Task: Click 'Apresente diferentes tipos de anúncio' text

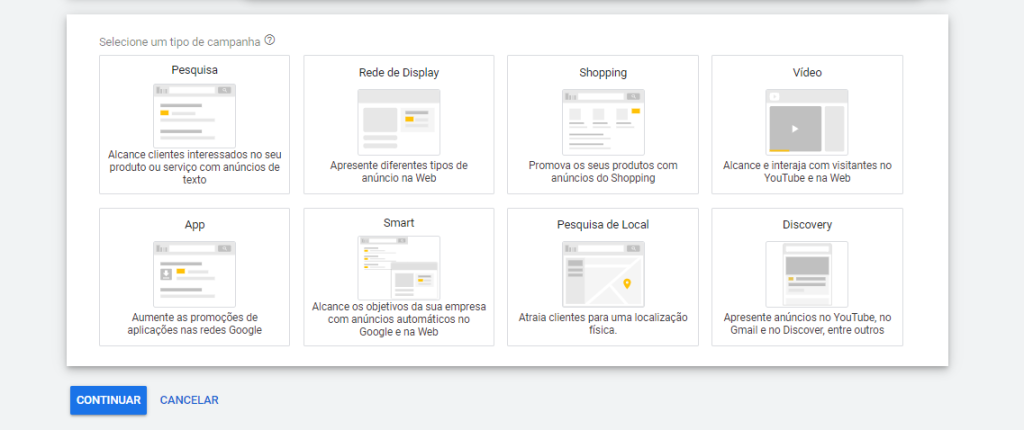Action: coord(398,171)
